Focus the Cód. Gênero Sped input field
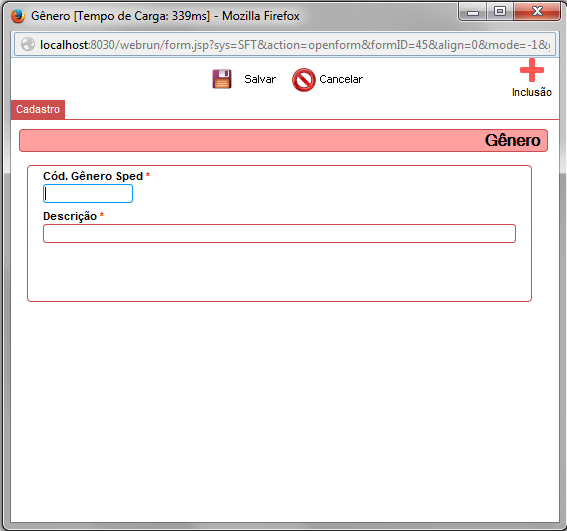 [x=88, y=194]
